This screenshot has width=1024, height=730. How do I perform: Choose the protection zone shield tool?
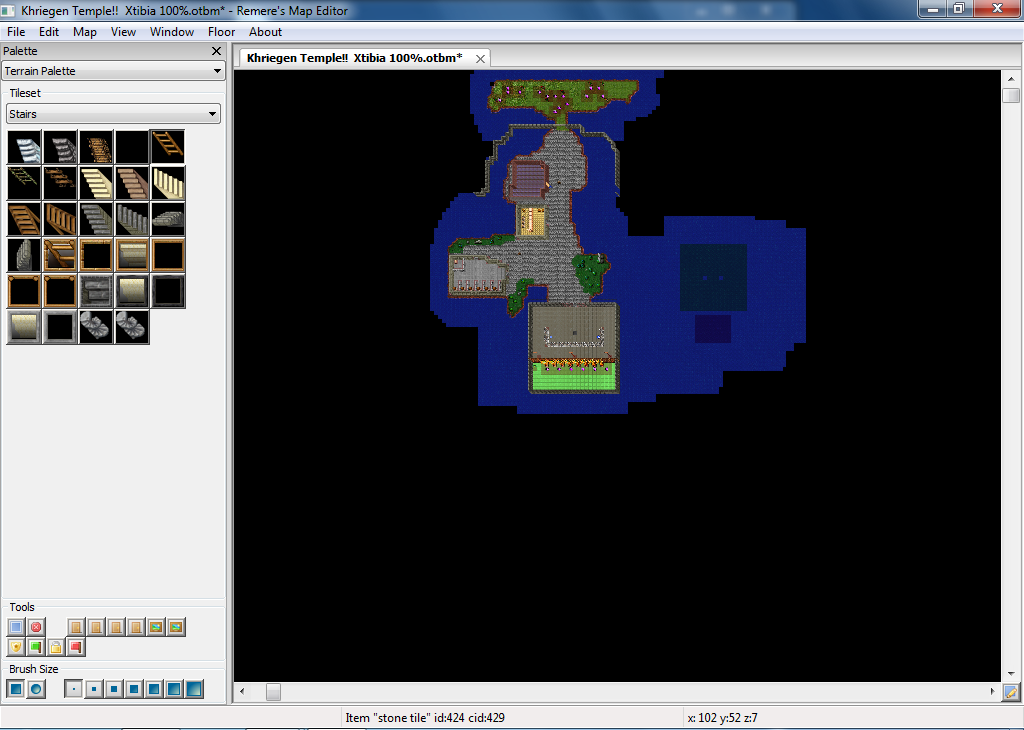pos(16,647)
